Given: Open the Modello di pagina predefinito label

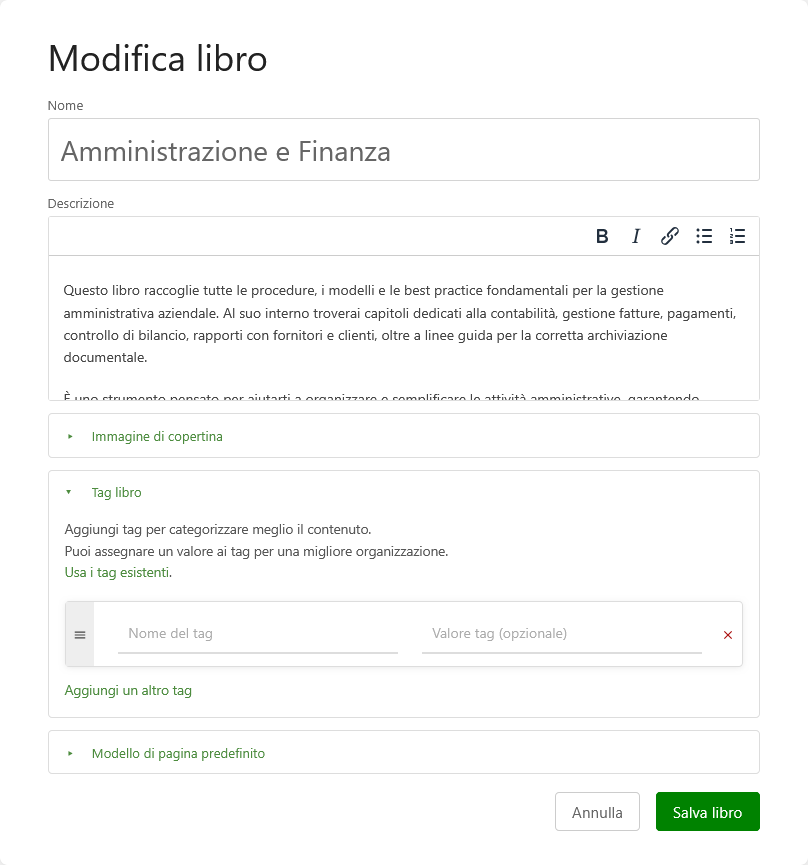Looking at the screenshot, I should tap(178, 754).
